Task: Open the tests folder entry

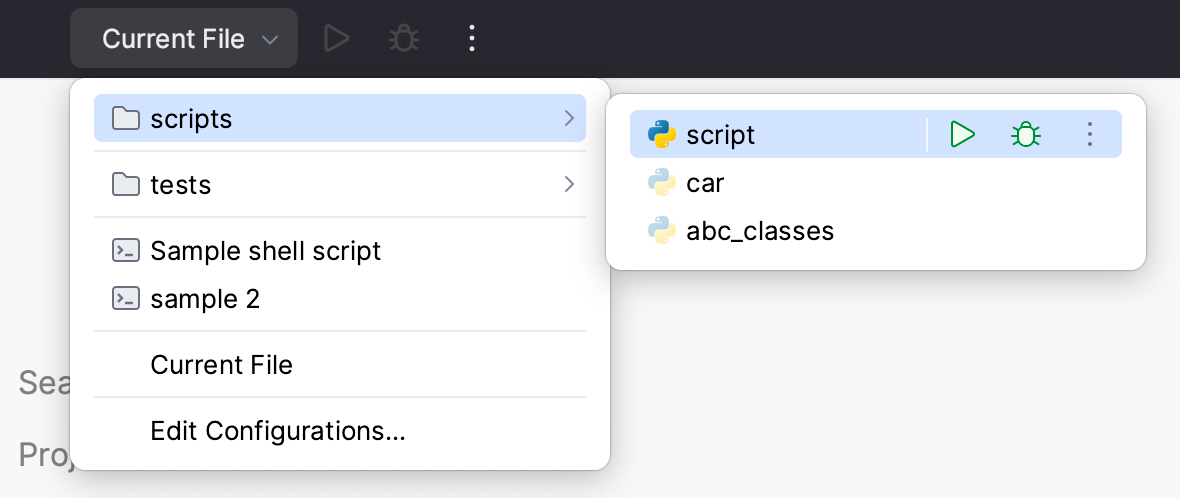Action: (181, 184)
